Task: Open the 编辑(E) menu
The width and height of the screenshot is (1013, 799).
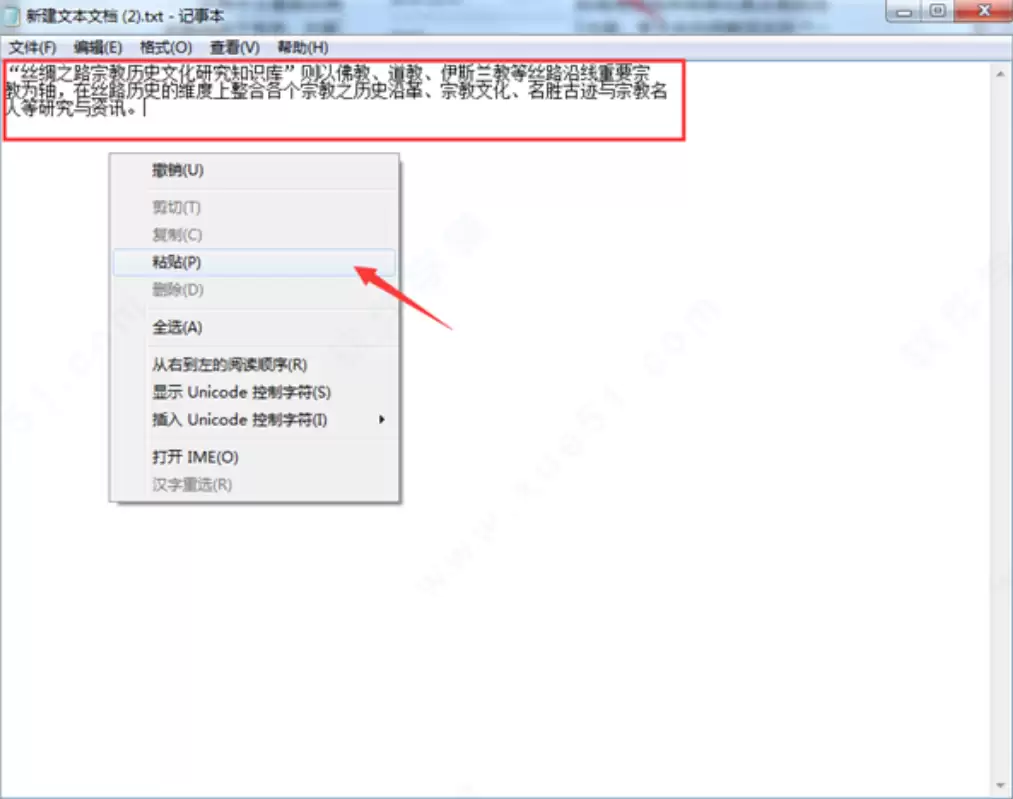Action: (97, 47)
